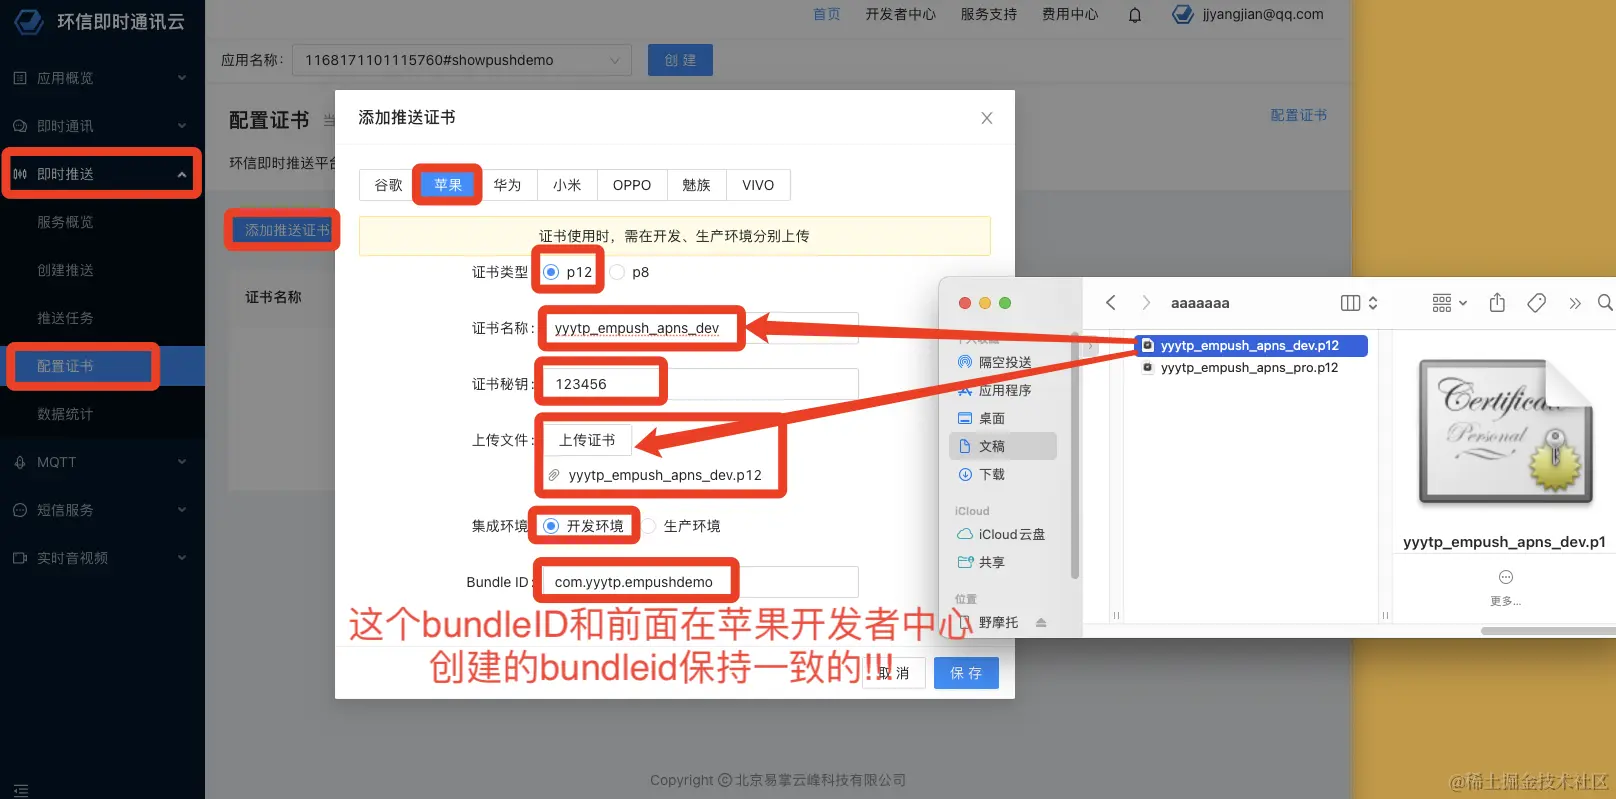Click the 短信服务 sidebar icon

click(20, 510)
